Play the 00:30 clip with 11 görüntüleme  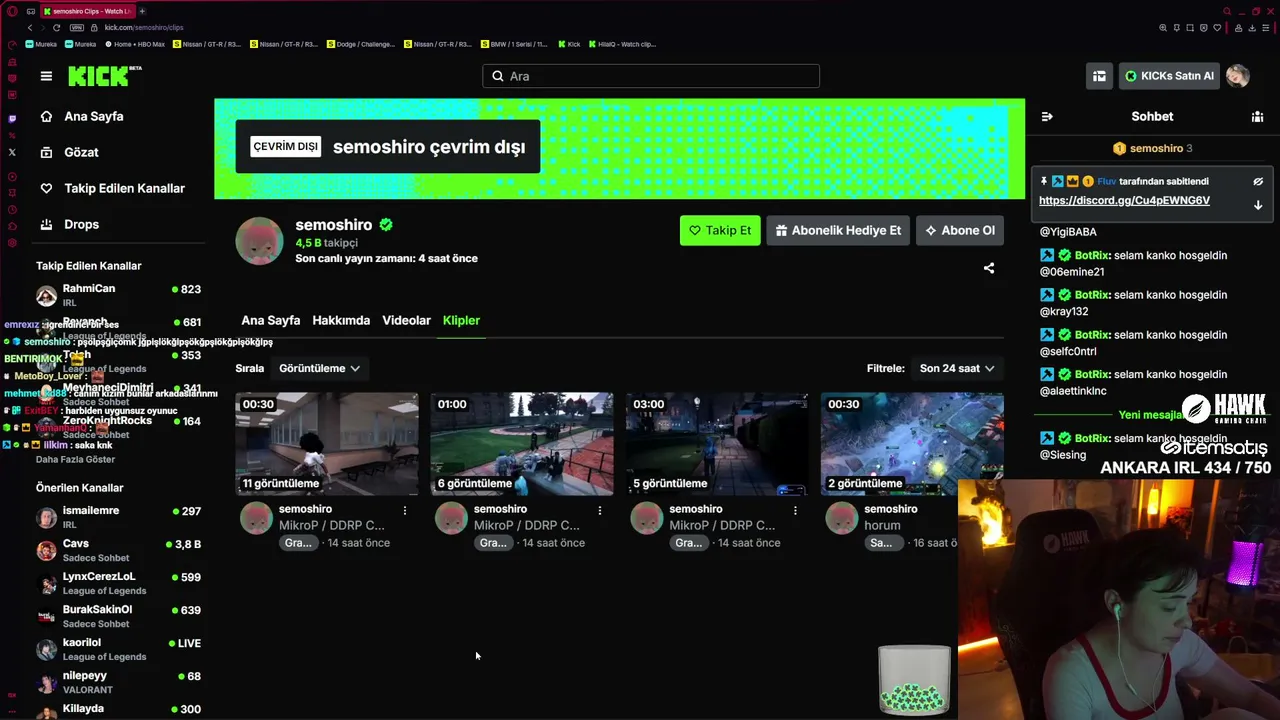pyautogui.click(x=327, y=444)
